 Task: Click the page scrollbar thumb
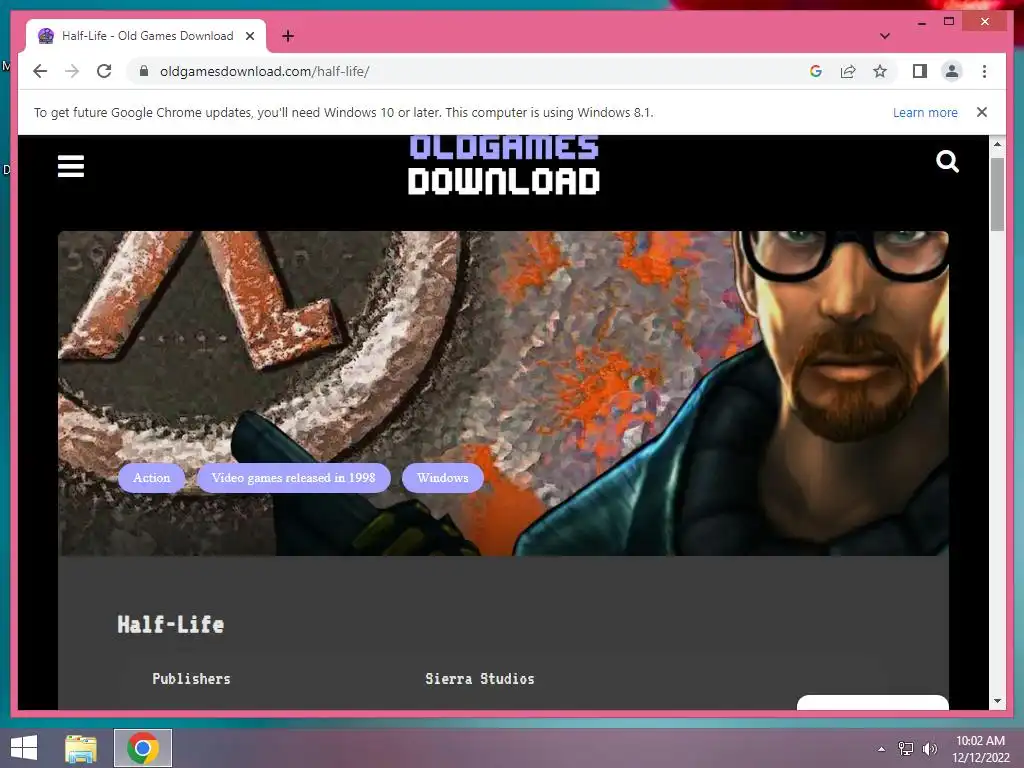[x=997, y=194]
